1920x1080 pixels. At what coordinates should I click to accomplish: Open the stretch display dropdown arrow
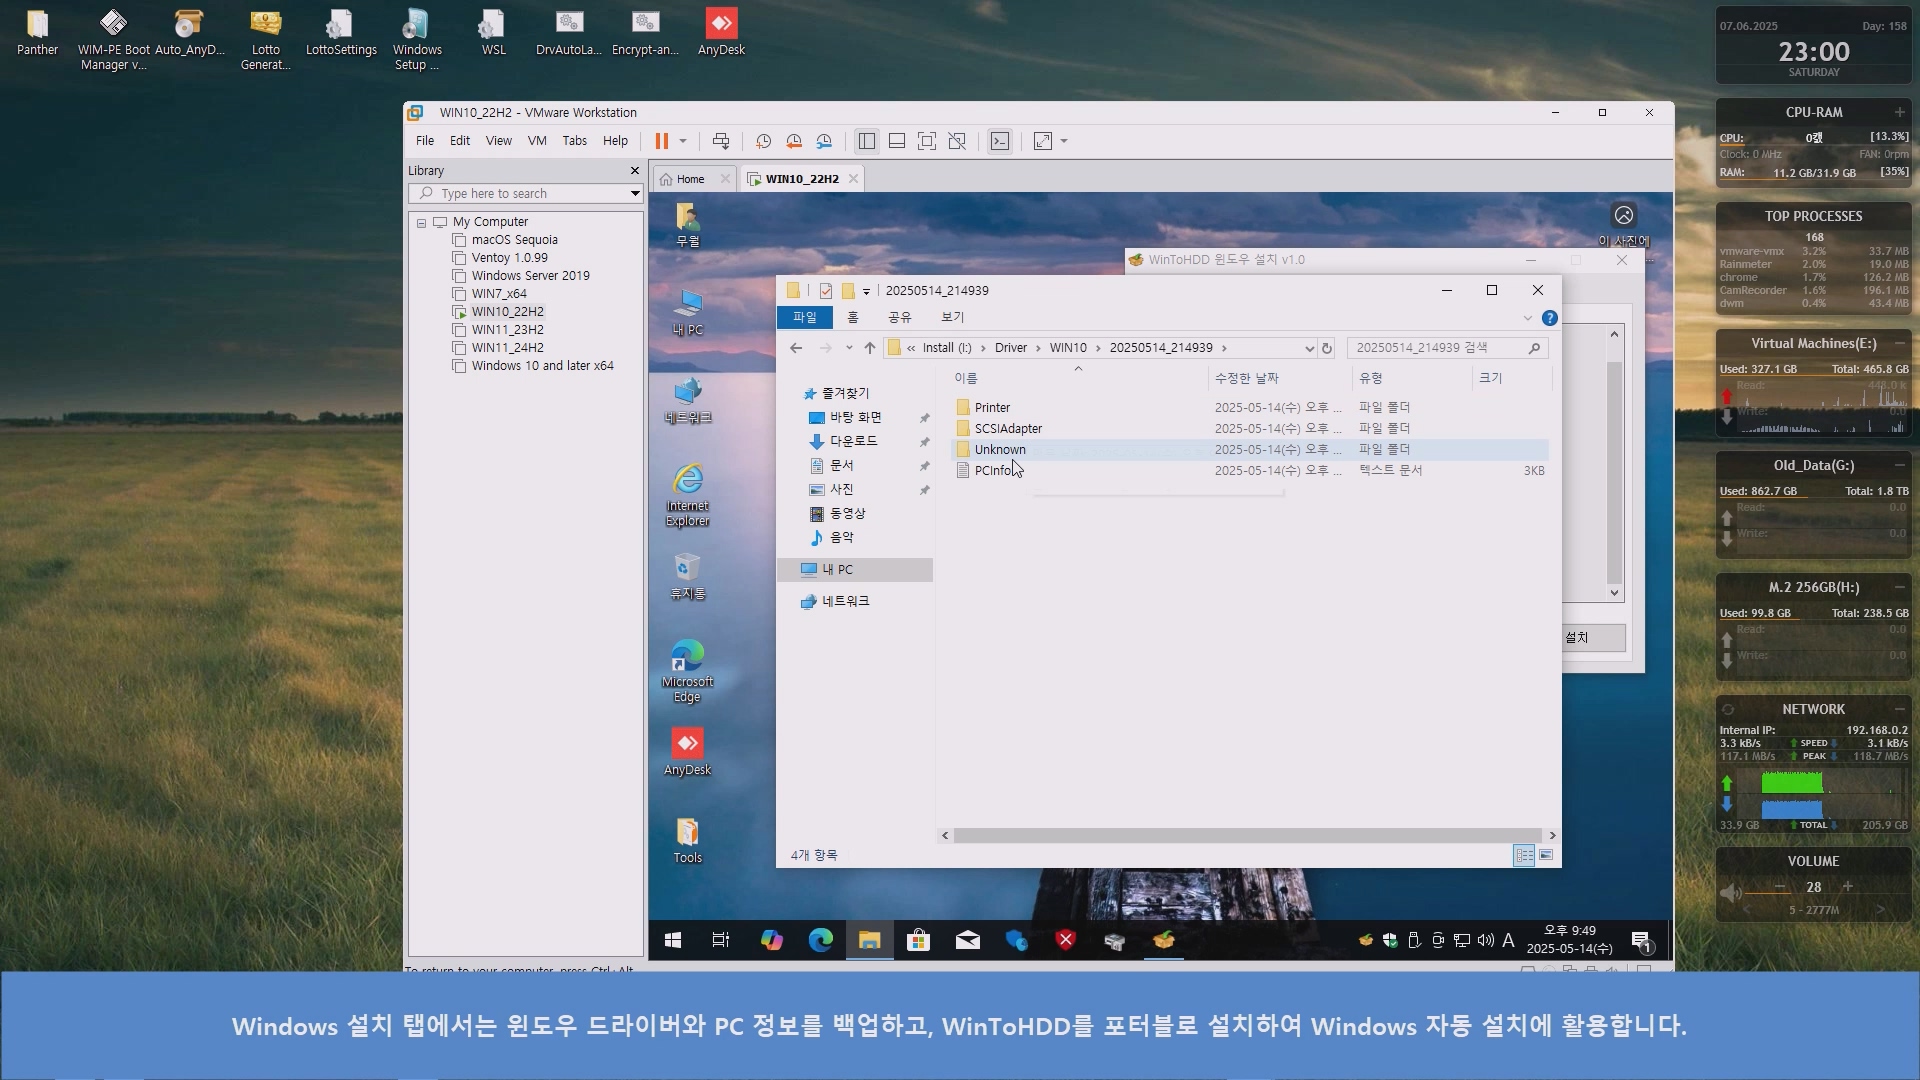coord(1064,141)
